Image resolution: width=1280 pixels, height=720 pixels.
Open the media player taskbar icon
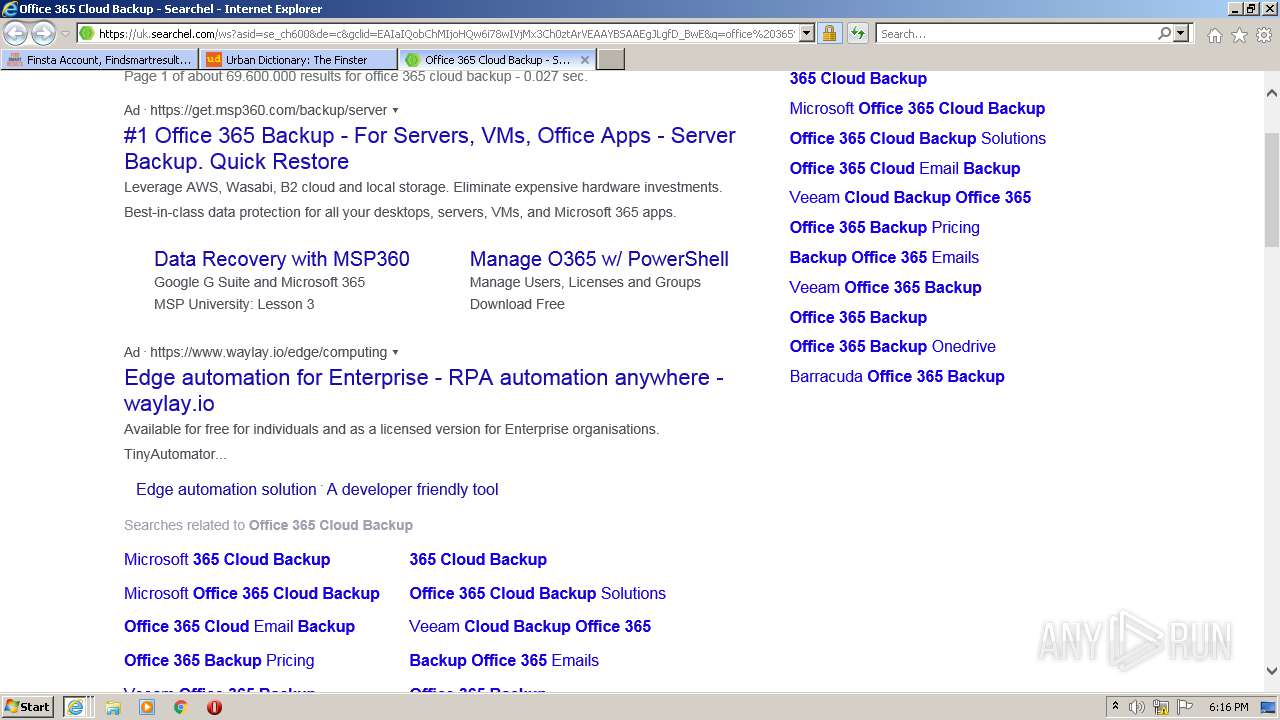(x=147, y=707)
